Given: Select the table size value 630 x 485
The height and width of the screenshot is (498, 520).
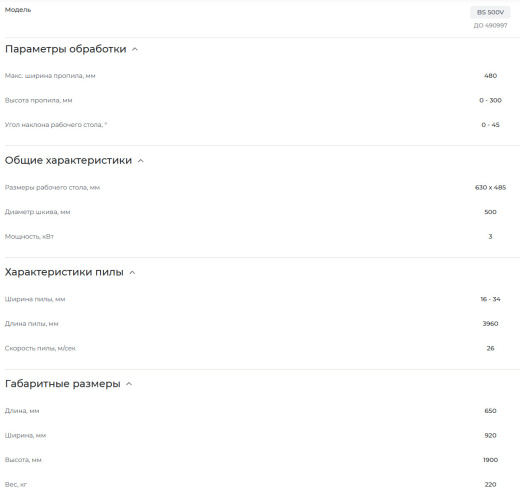Looking at the screenshot, I should tap(490, 187).
